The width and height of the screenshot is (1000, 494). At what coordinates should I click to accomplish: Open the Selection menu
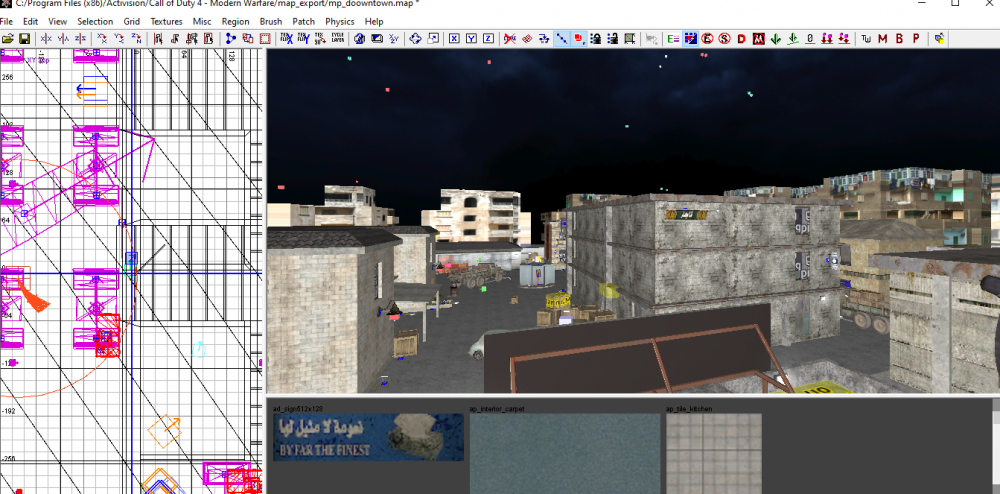click(95, 21)
